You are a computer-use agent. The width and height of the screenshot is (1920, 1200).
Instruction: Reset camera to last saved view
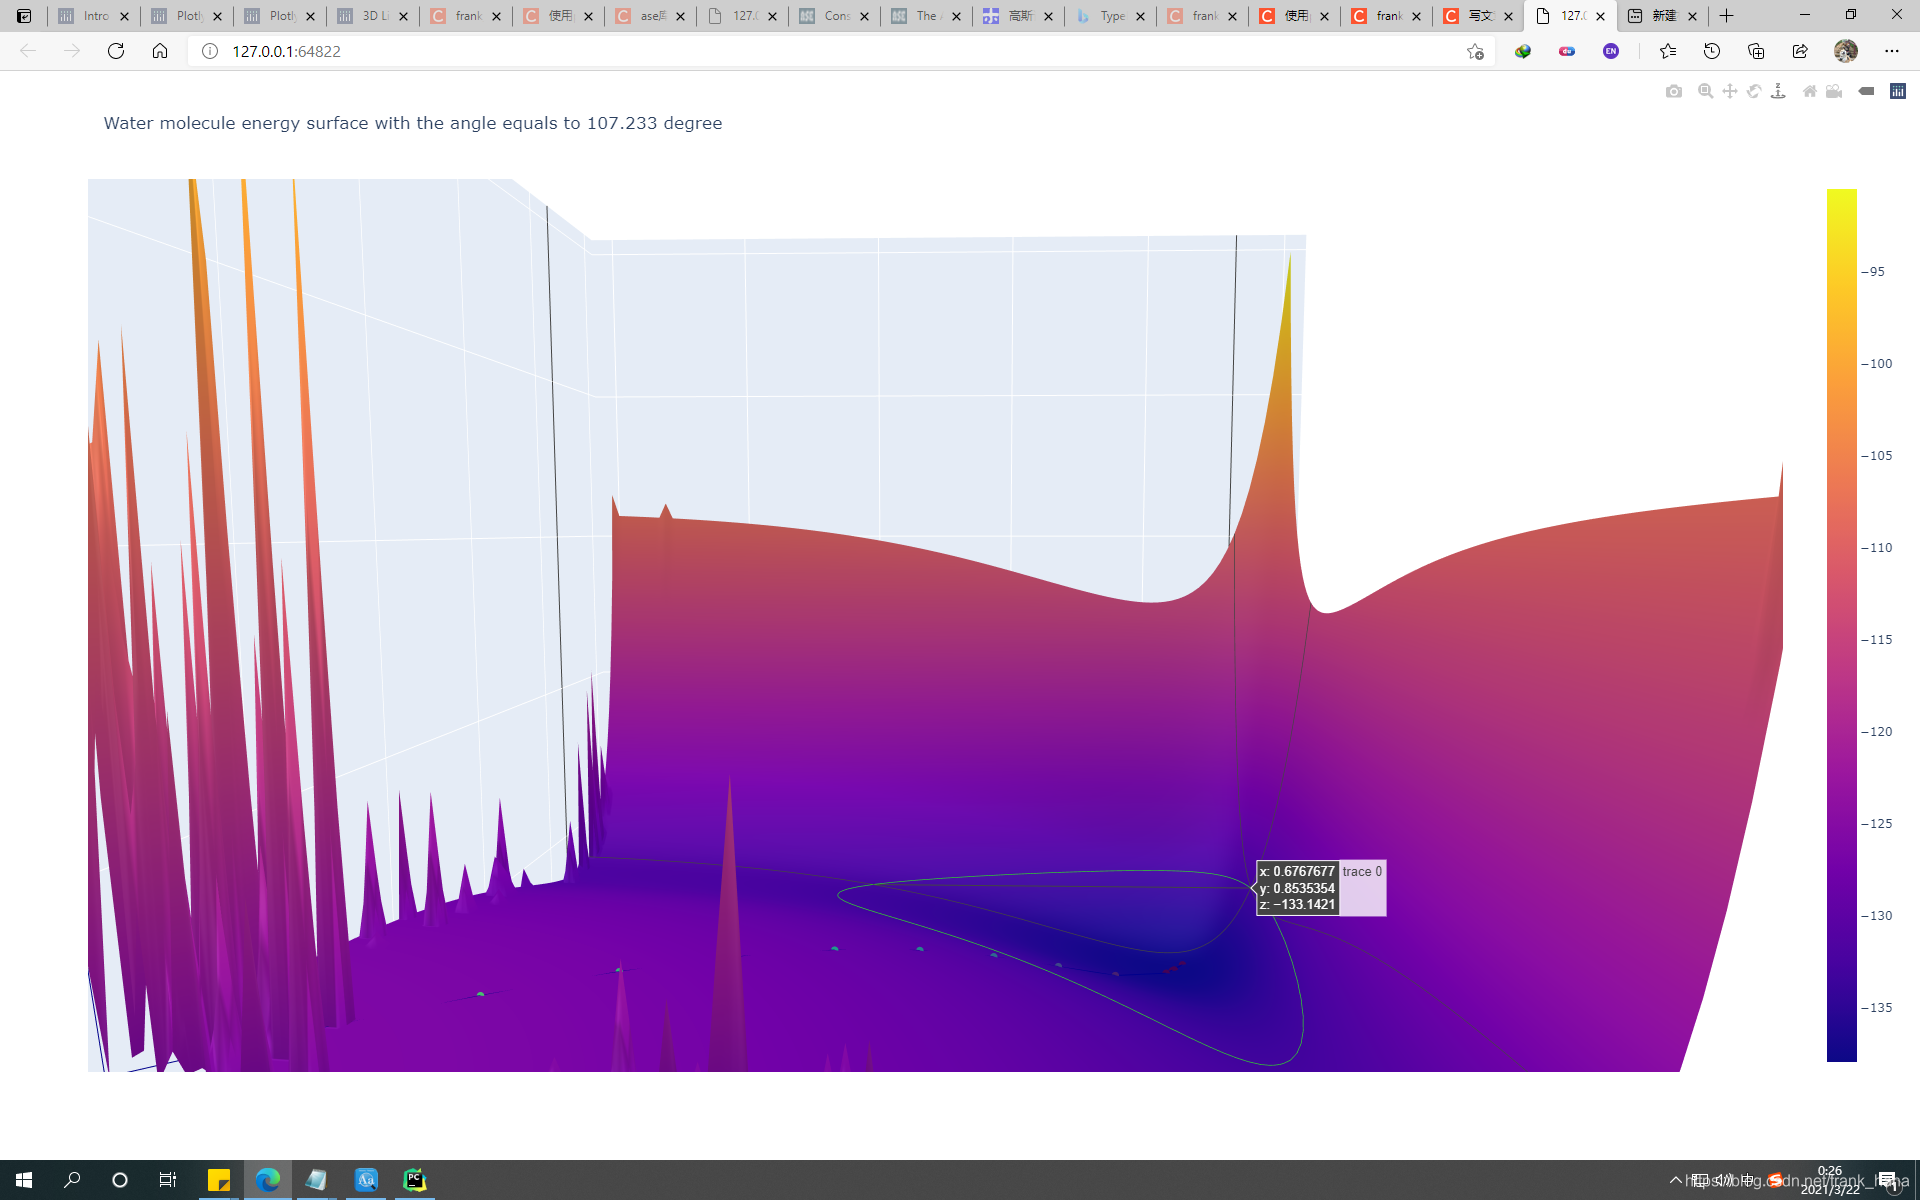click(1834, 91)
